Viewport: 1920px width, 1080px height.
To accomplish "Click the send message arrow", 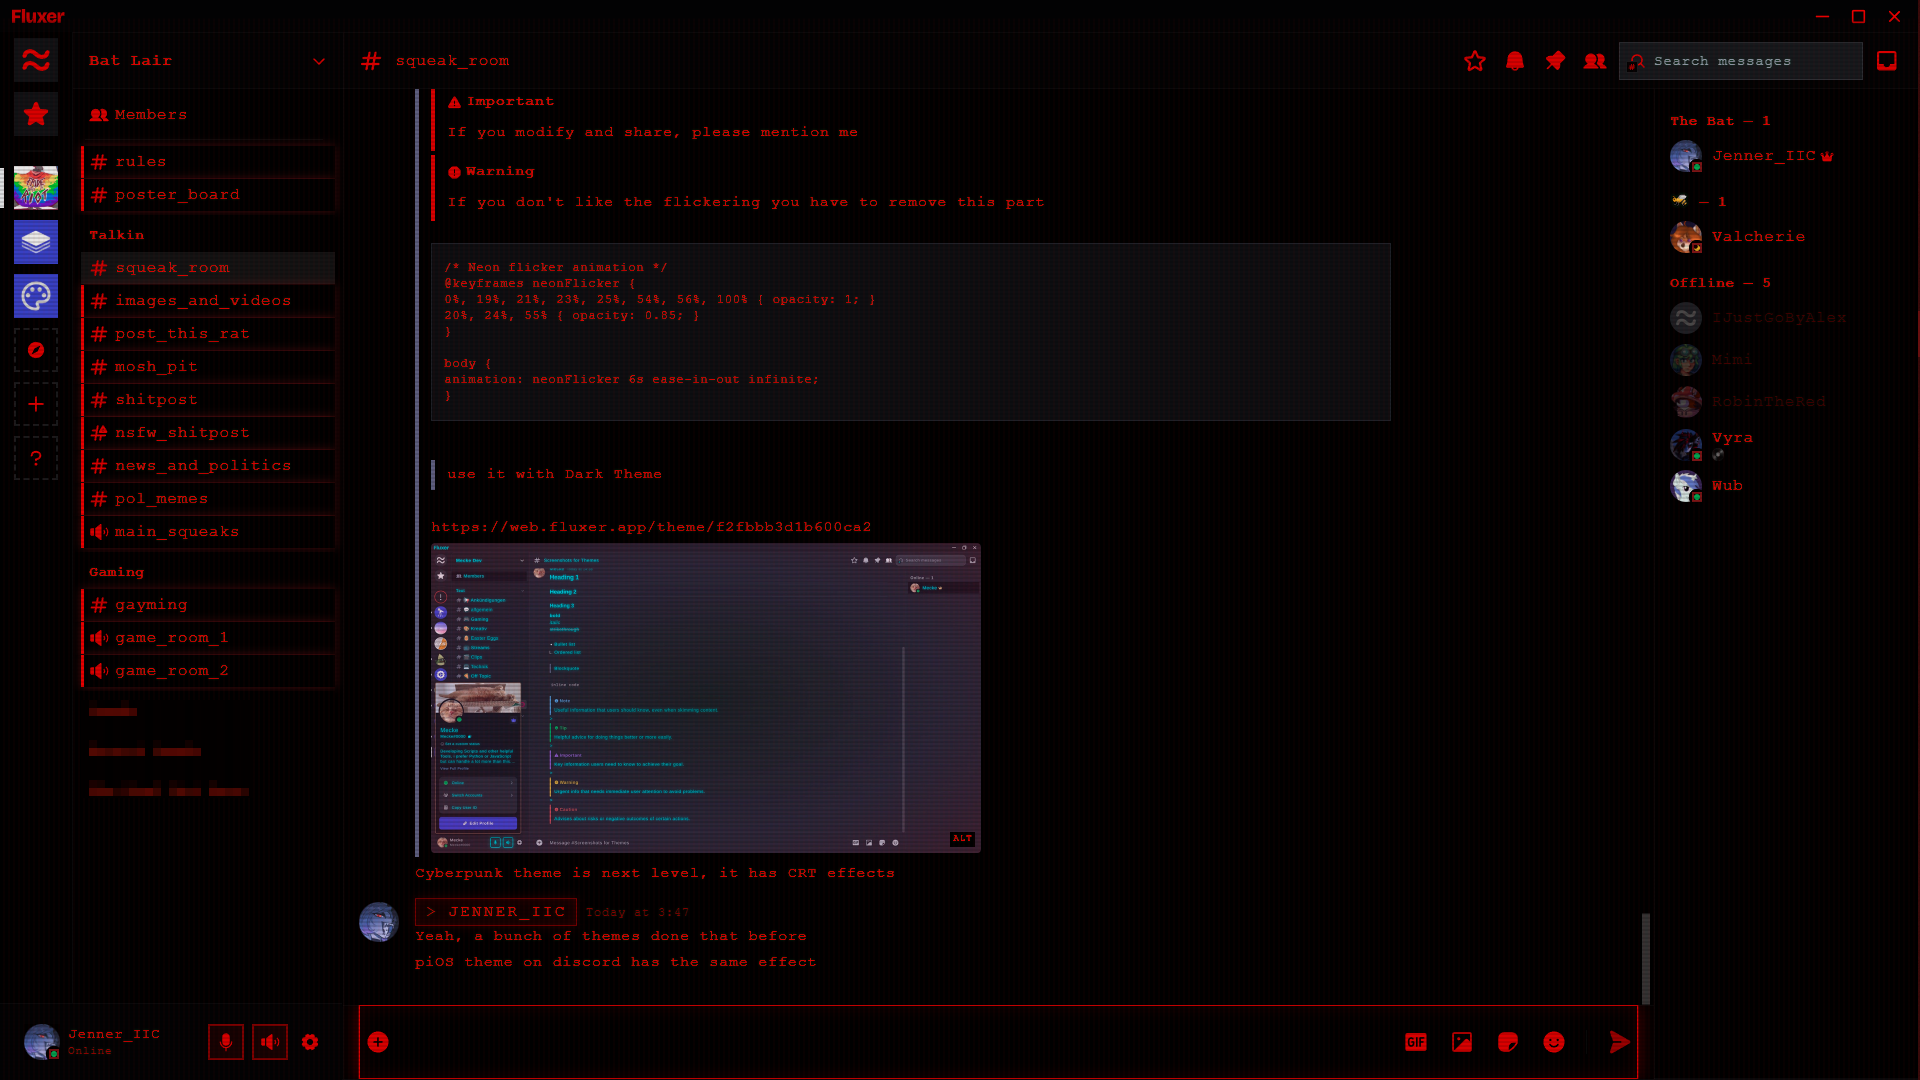I will coord(1619,1042).
